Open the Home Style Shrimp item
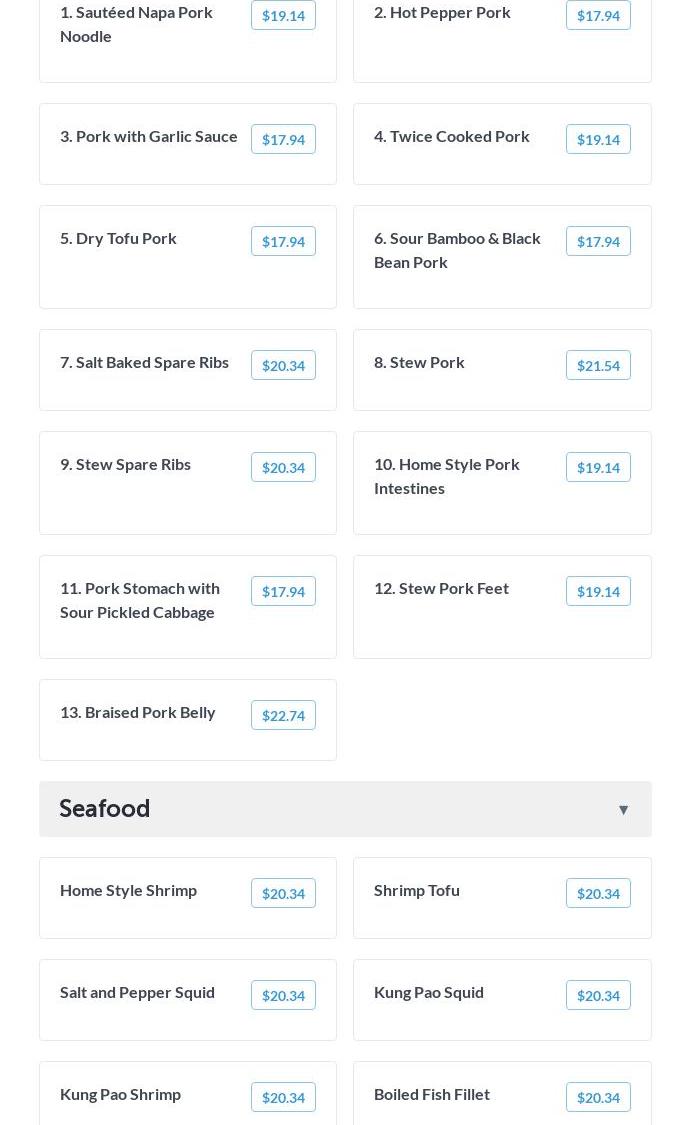The width and height of the screenshot is (690, 1125). 128,890
